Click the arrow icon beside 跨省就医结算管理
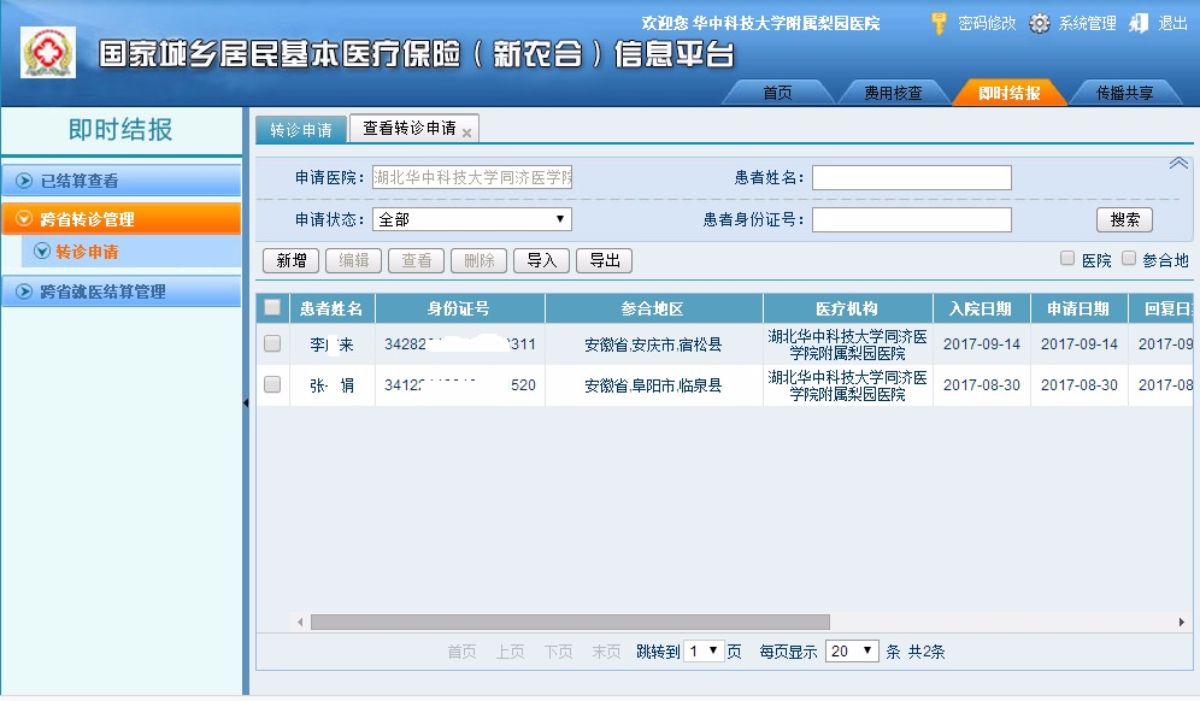Screen dimensions: 1200x701 pos(22,292)
